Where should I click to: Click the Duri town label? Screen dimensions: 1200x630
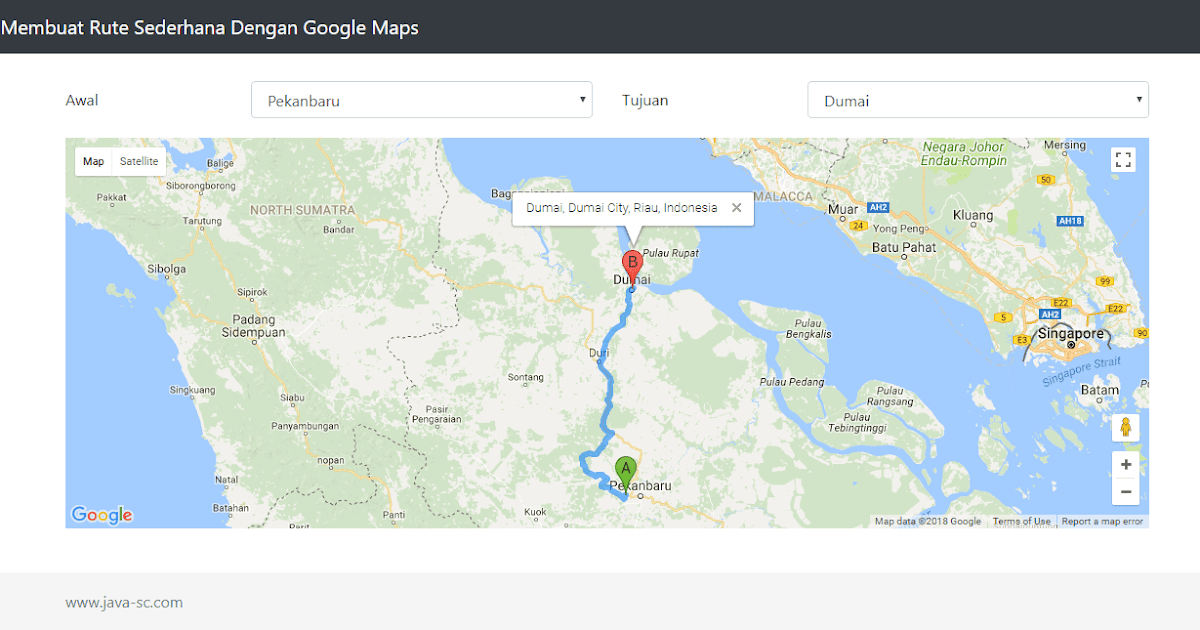[599, 353]
